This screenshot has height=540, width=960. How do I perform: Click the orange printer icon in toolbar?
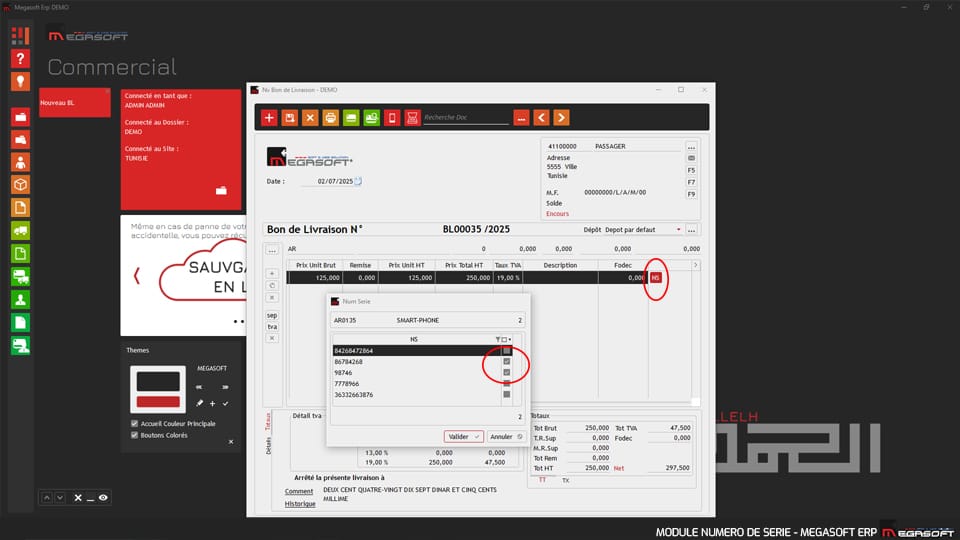pos(331,118)
